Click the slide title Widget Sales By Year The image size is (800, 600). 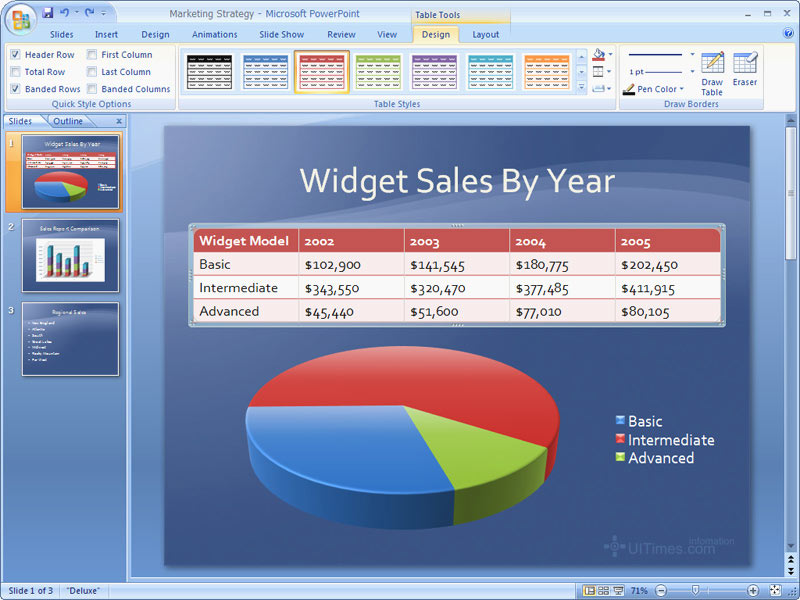pos(457,181)
